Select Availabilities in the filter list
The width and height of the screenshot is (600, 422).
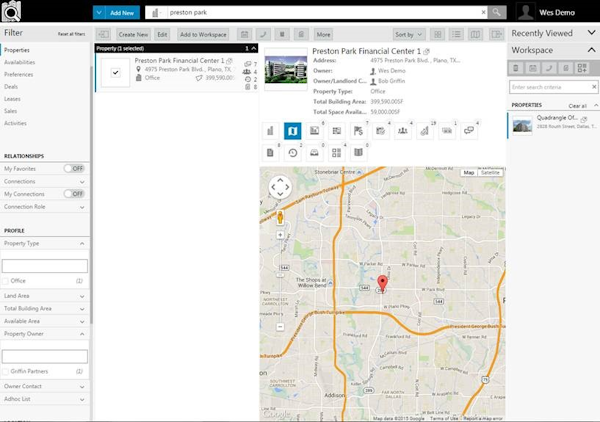[18, 62]
